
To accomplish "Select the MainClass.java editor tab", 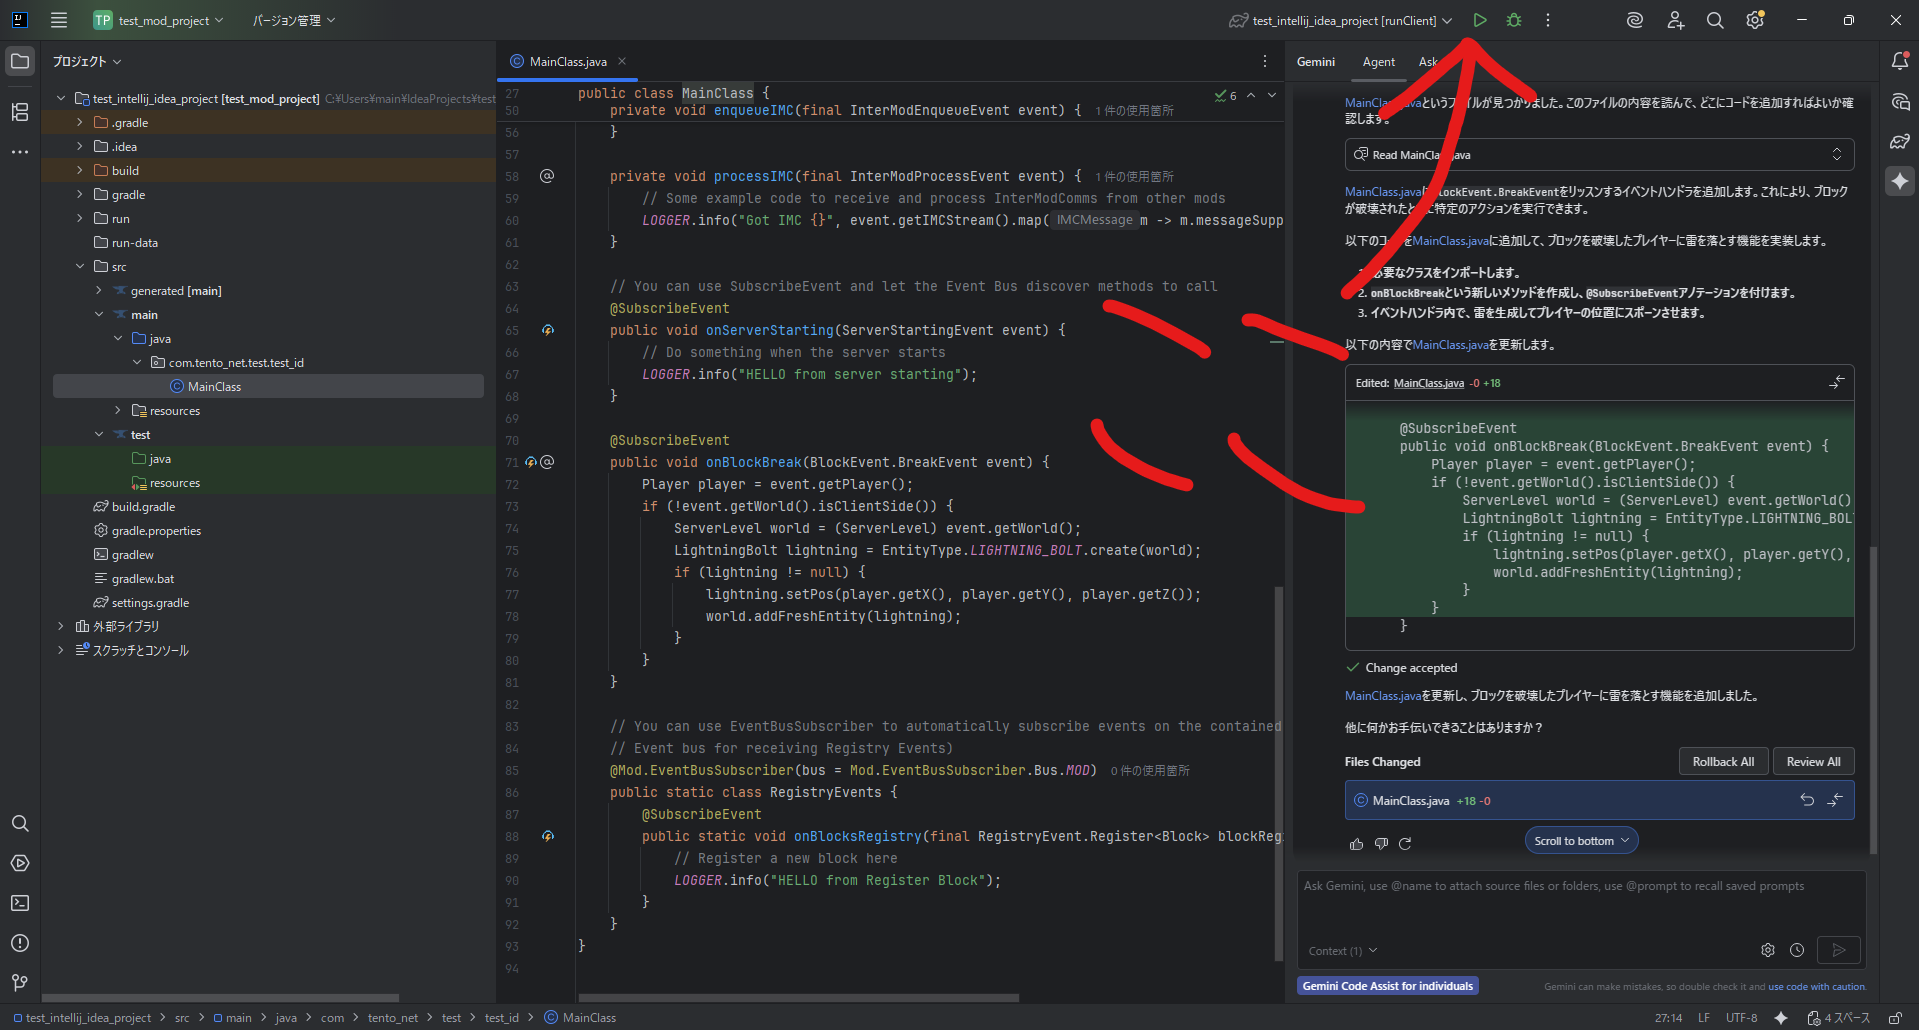I will pyautogui.click(x=567, y=62).
